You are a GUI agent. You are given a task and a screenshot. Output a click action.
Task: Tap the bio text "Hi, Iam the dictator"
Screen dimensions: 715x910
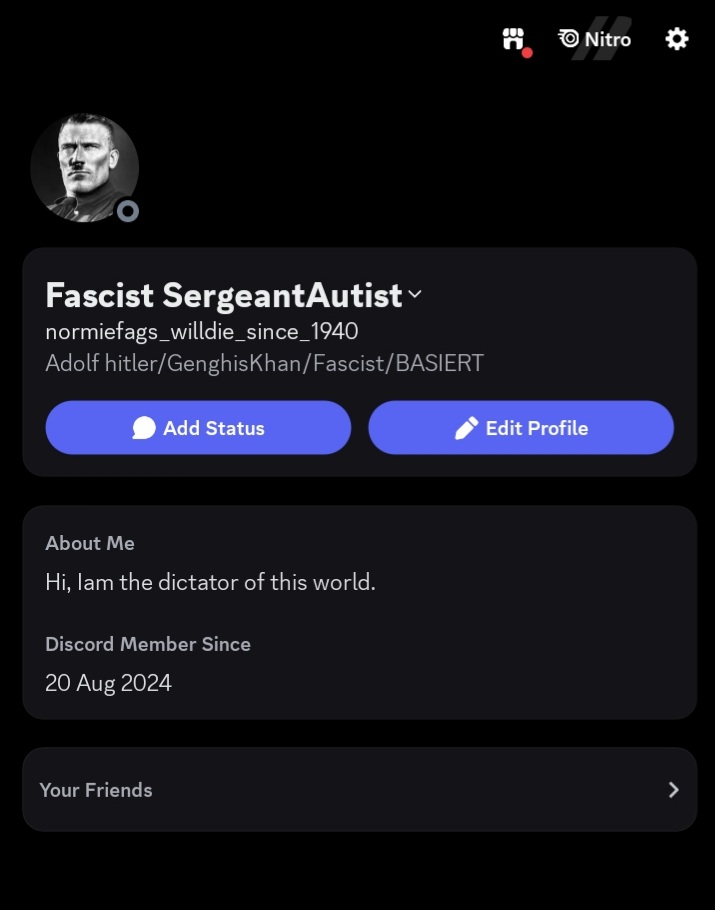[210, 581]
